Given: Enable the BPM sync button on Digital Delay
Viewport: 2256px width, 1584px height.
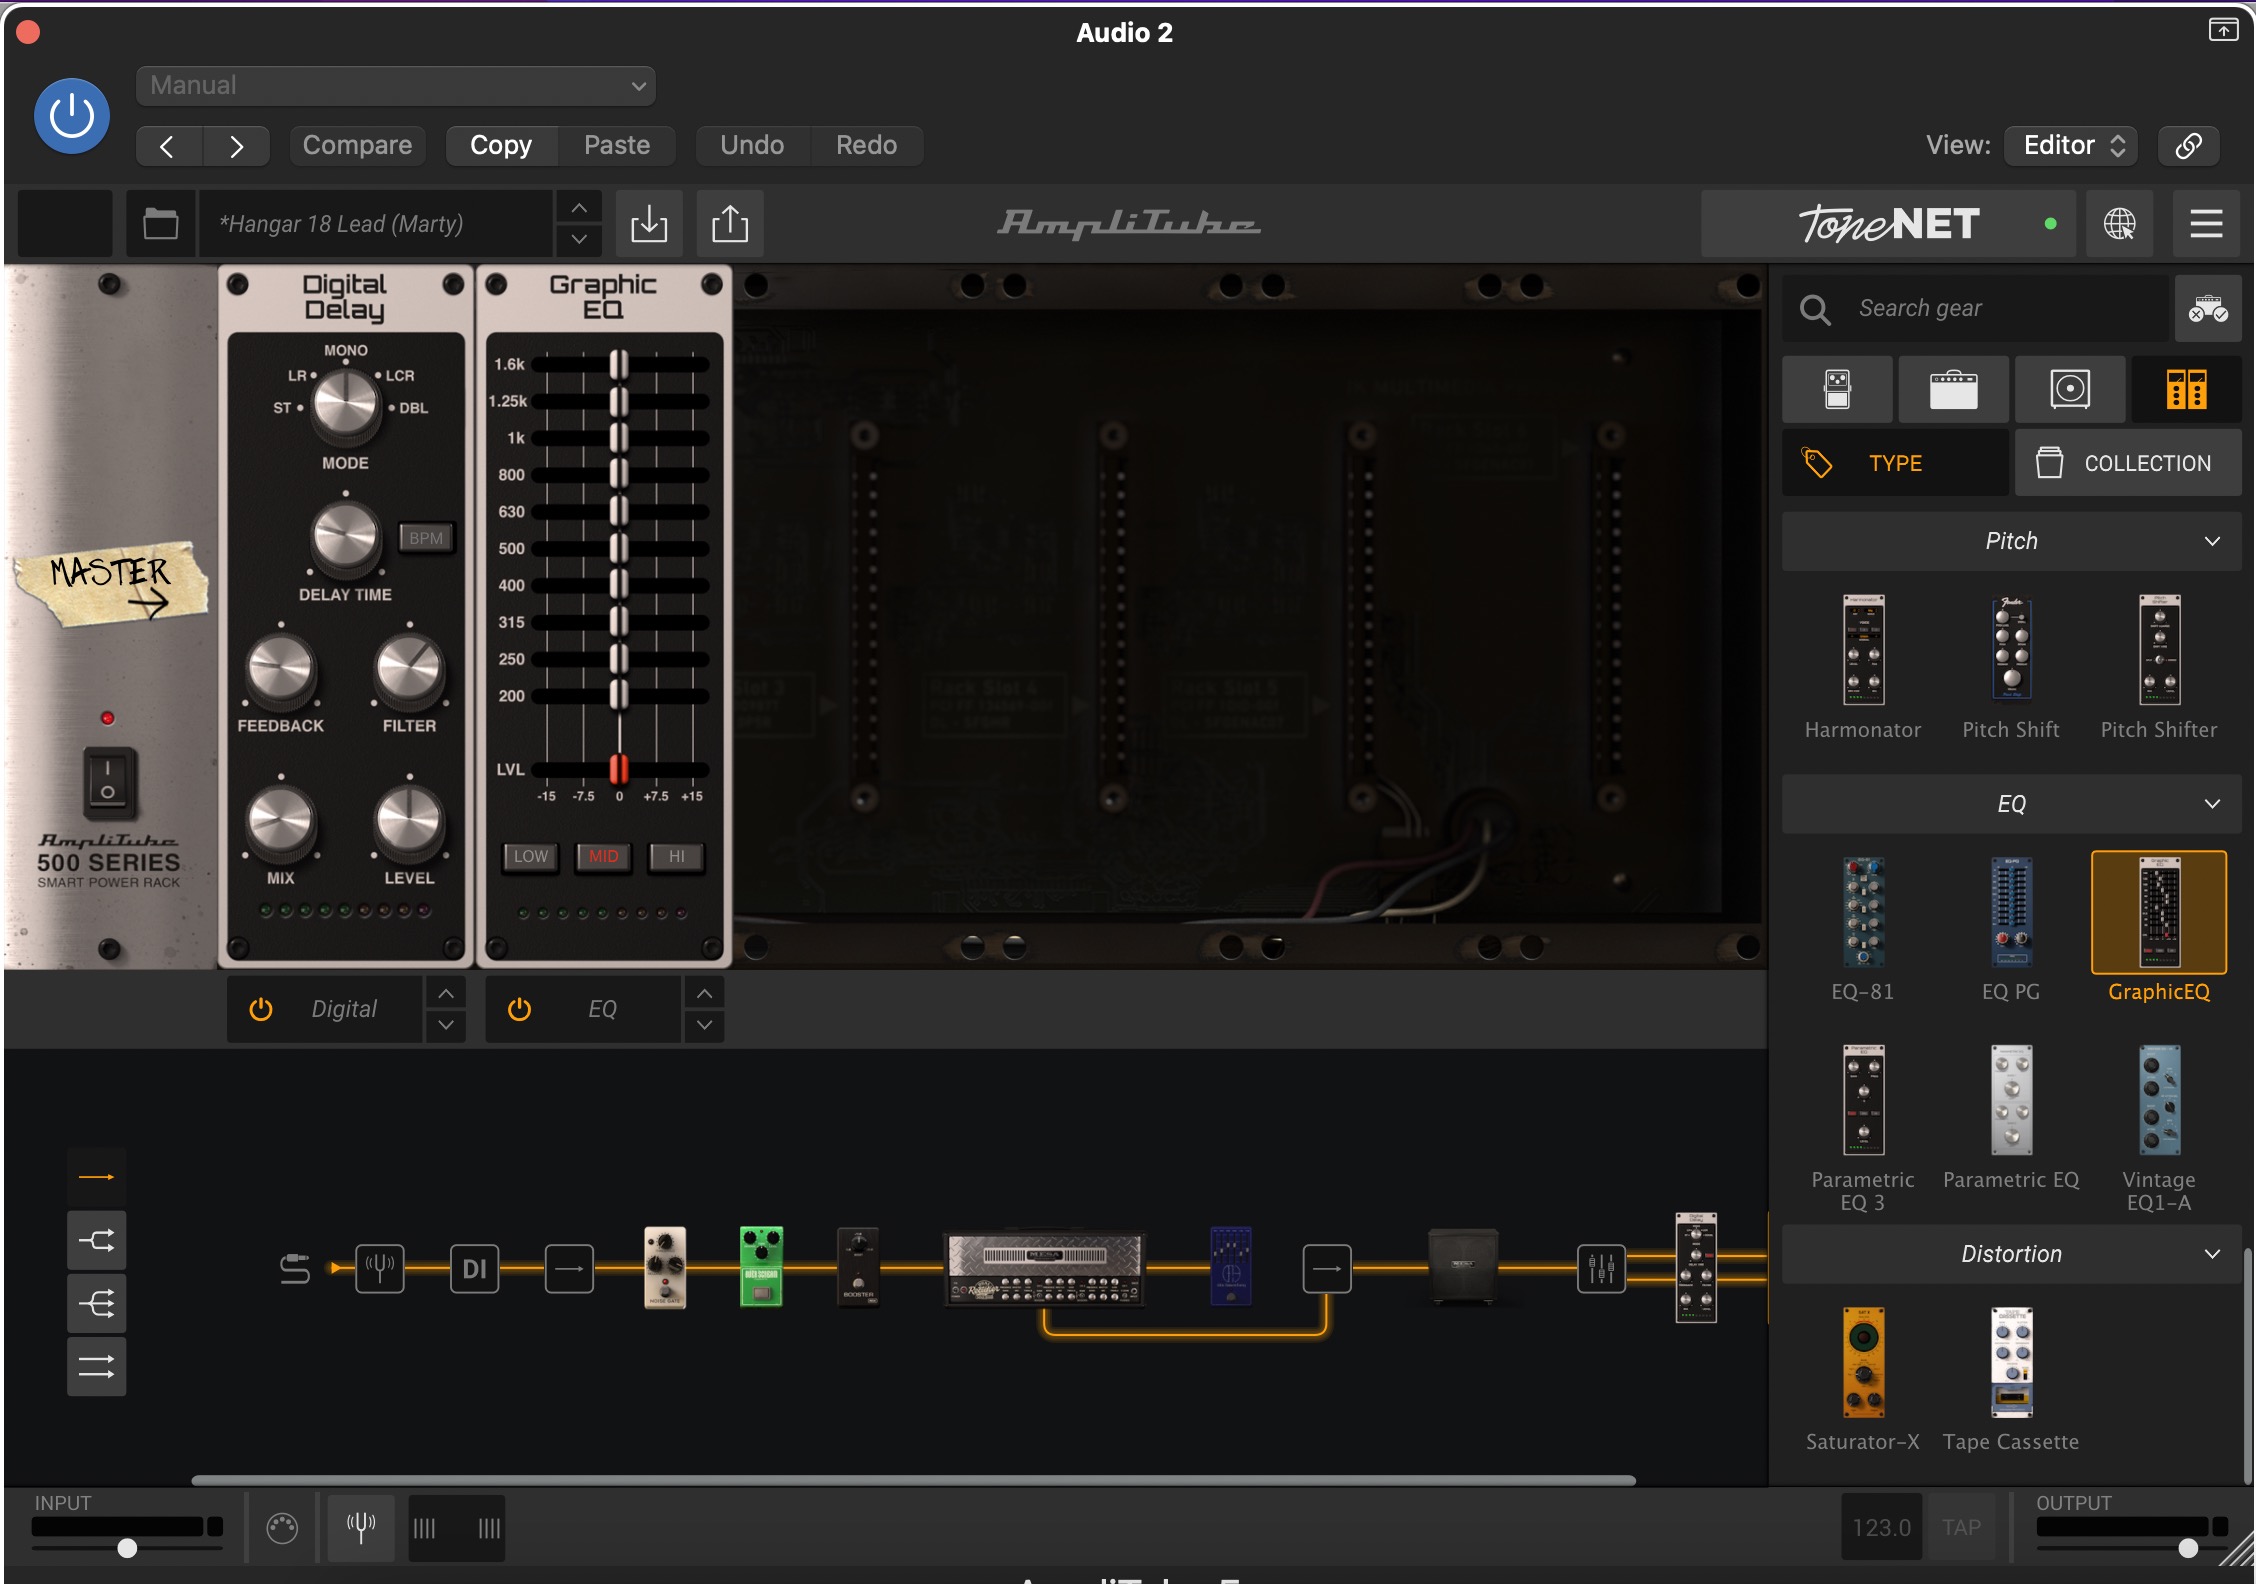Looking at the screenshot, I should [426, 538].
